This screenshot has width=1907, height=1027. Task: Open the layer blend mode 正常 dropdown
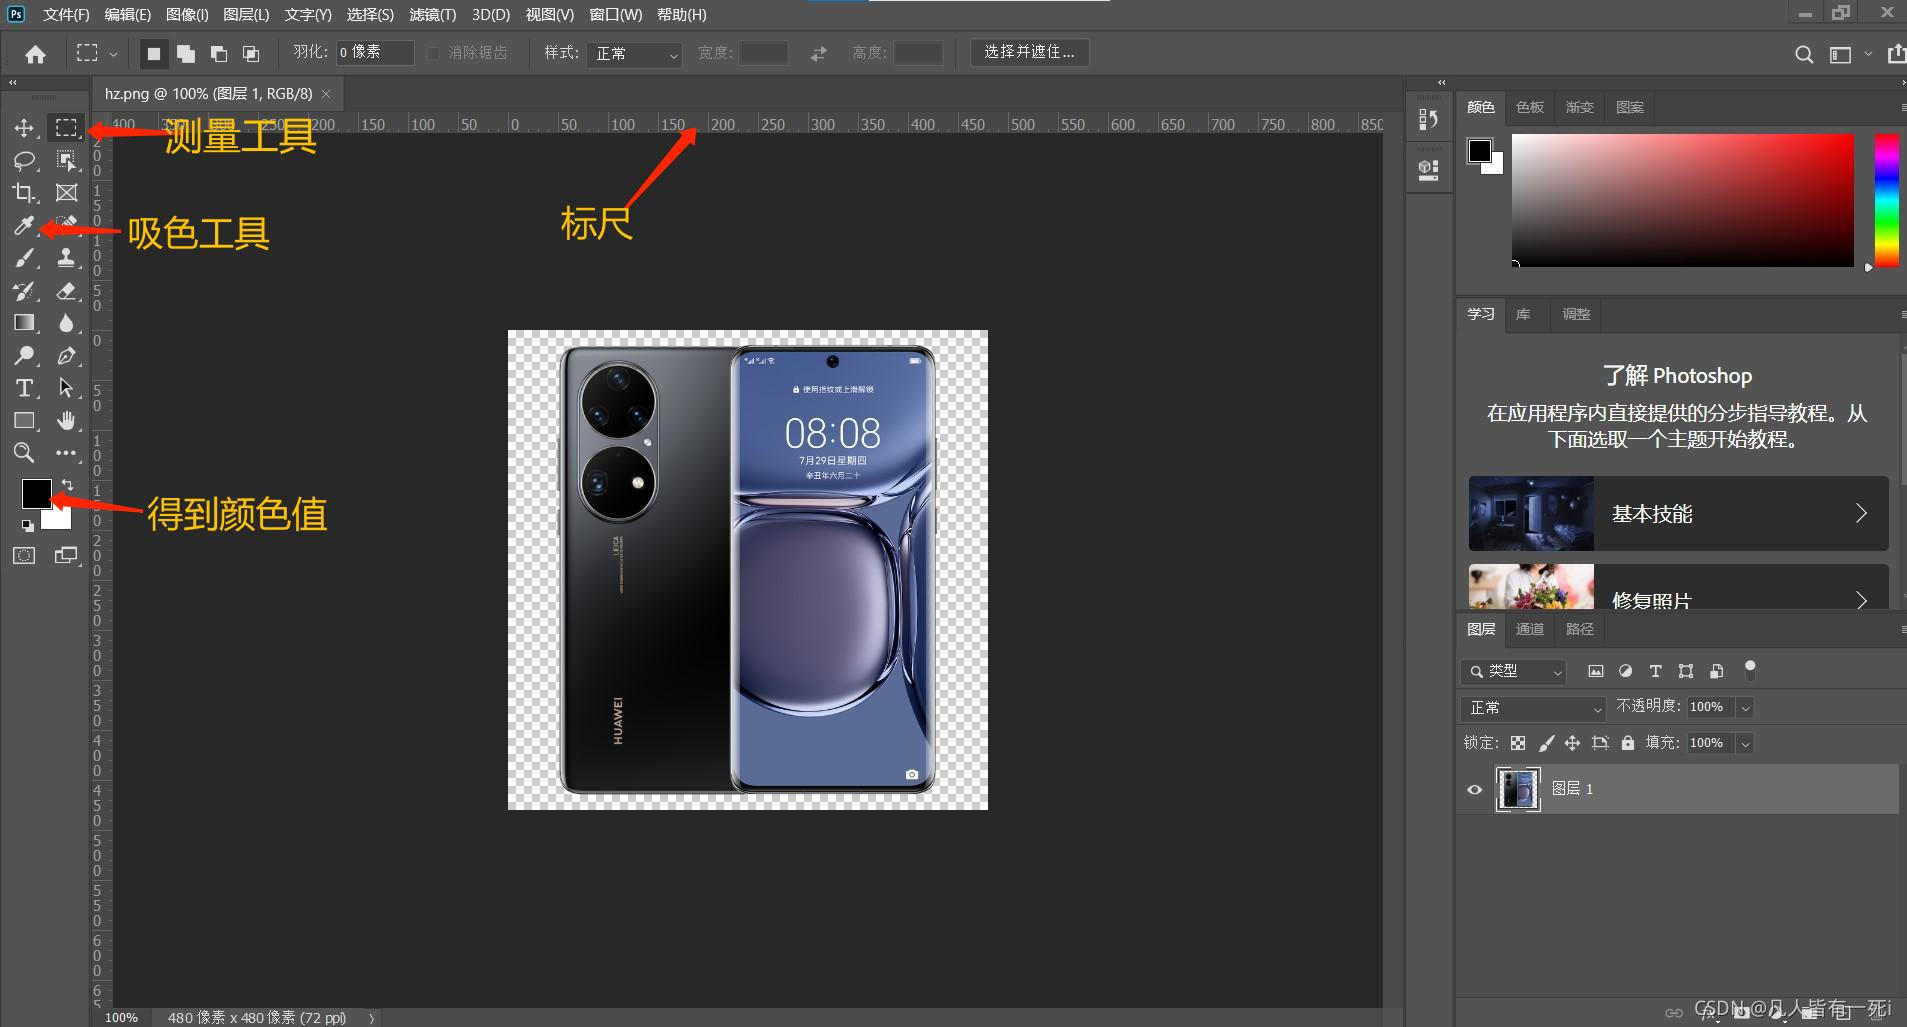coord(1533,708)
